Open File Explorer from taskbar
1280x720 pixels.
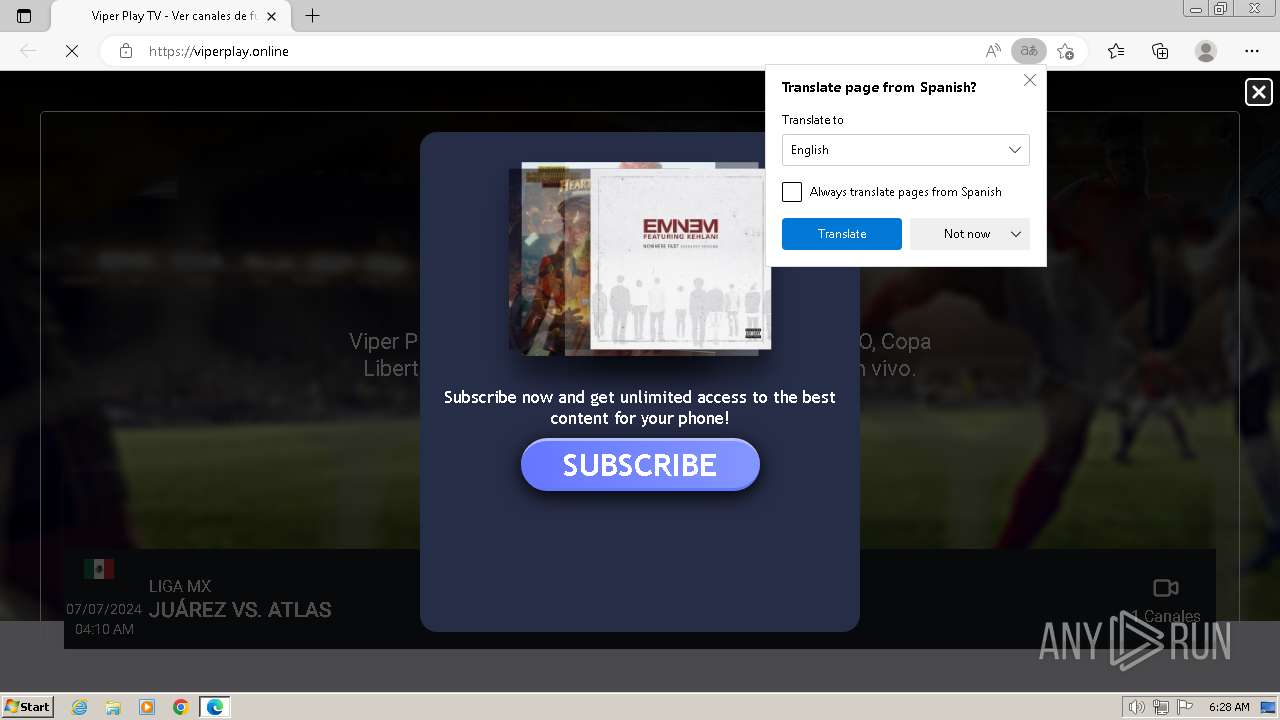point(113,707)
